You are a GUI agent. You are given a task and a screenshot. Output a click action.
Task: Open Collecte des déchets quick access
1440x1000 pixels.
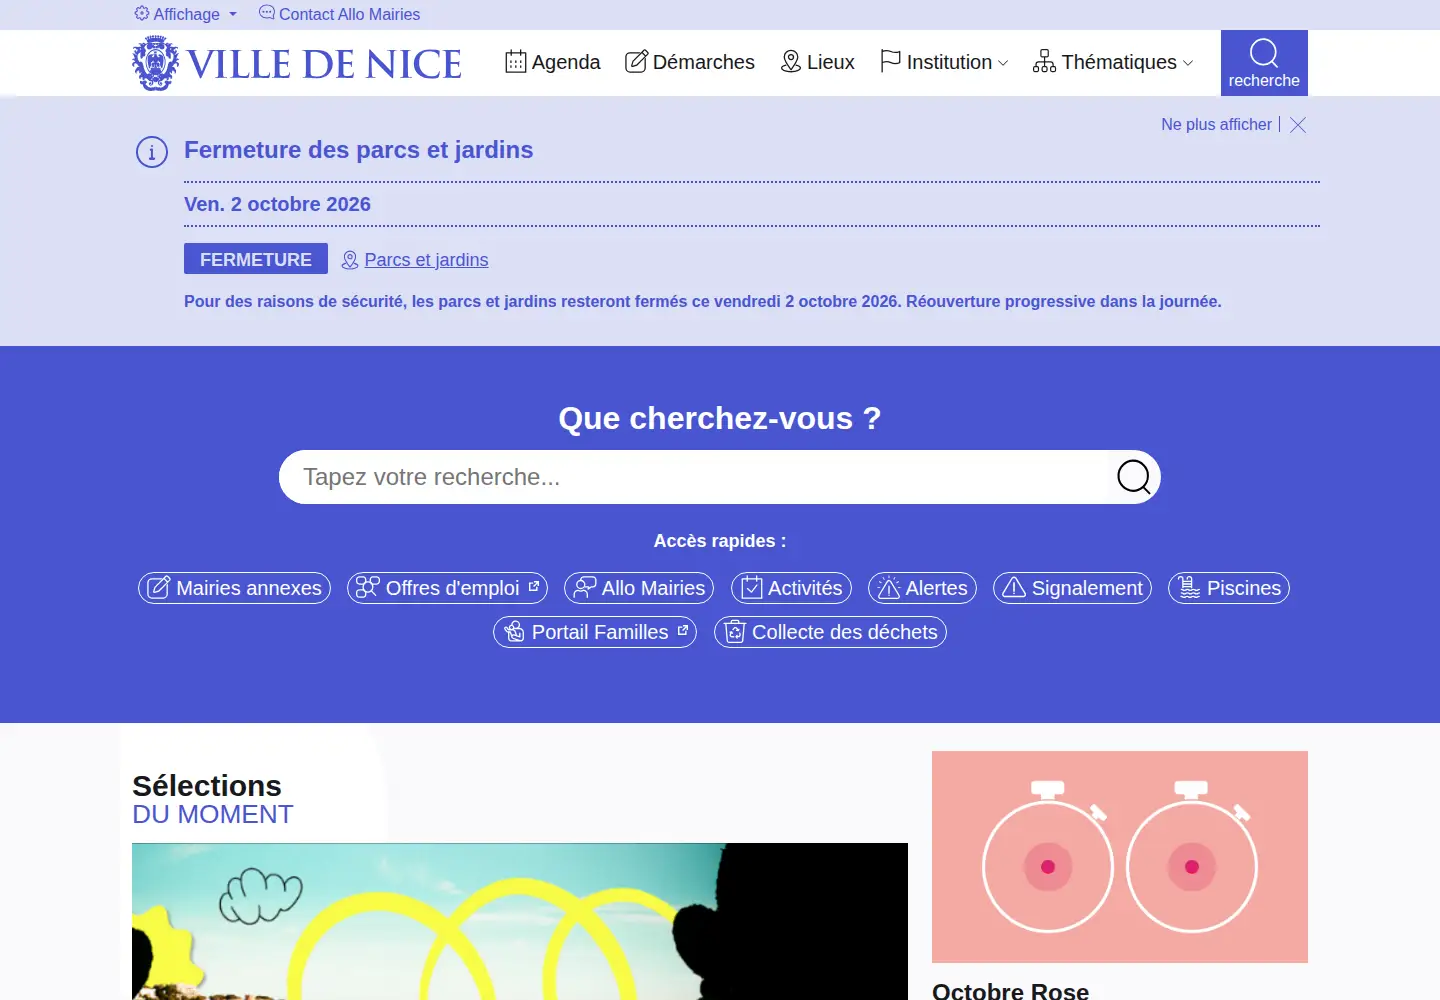click(x=830, y=632)
